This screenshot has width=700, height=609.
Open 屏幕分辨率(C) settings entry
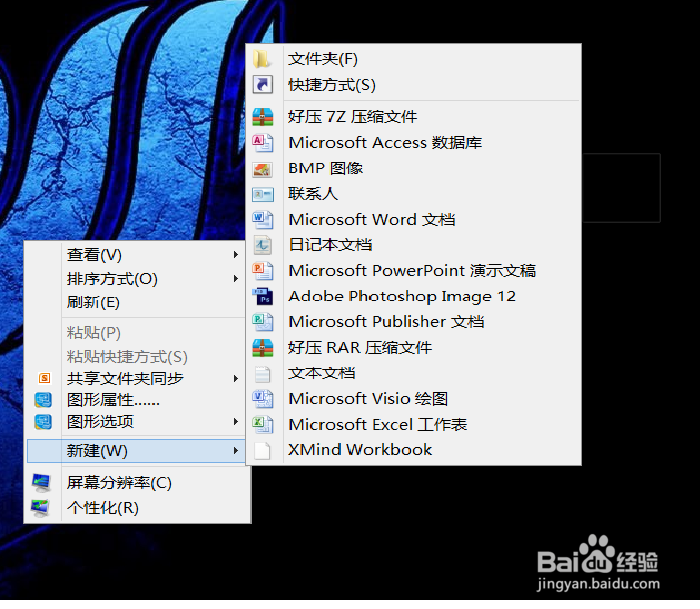tap(138, 483)
